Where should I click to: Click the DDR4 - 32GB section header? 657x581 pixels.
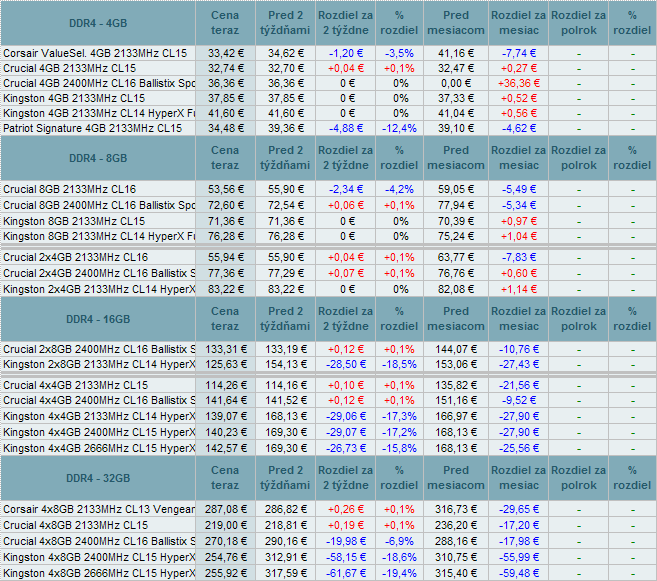click(x=98, y=478)
